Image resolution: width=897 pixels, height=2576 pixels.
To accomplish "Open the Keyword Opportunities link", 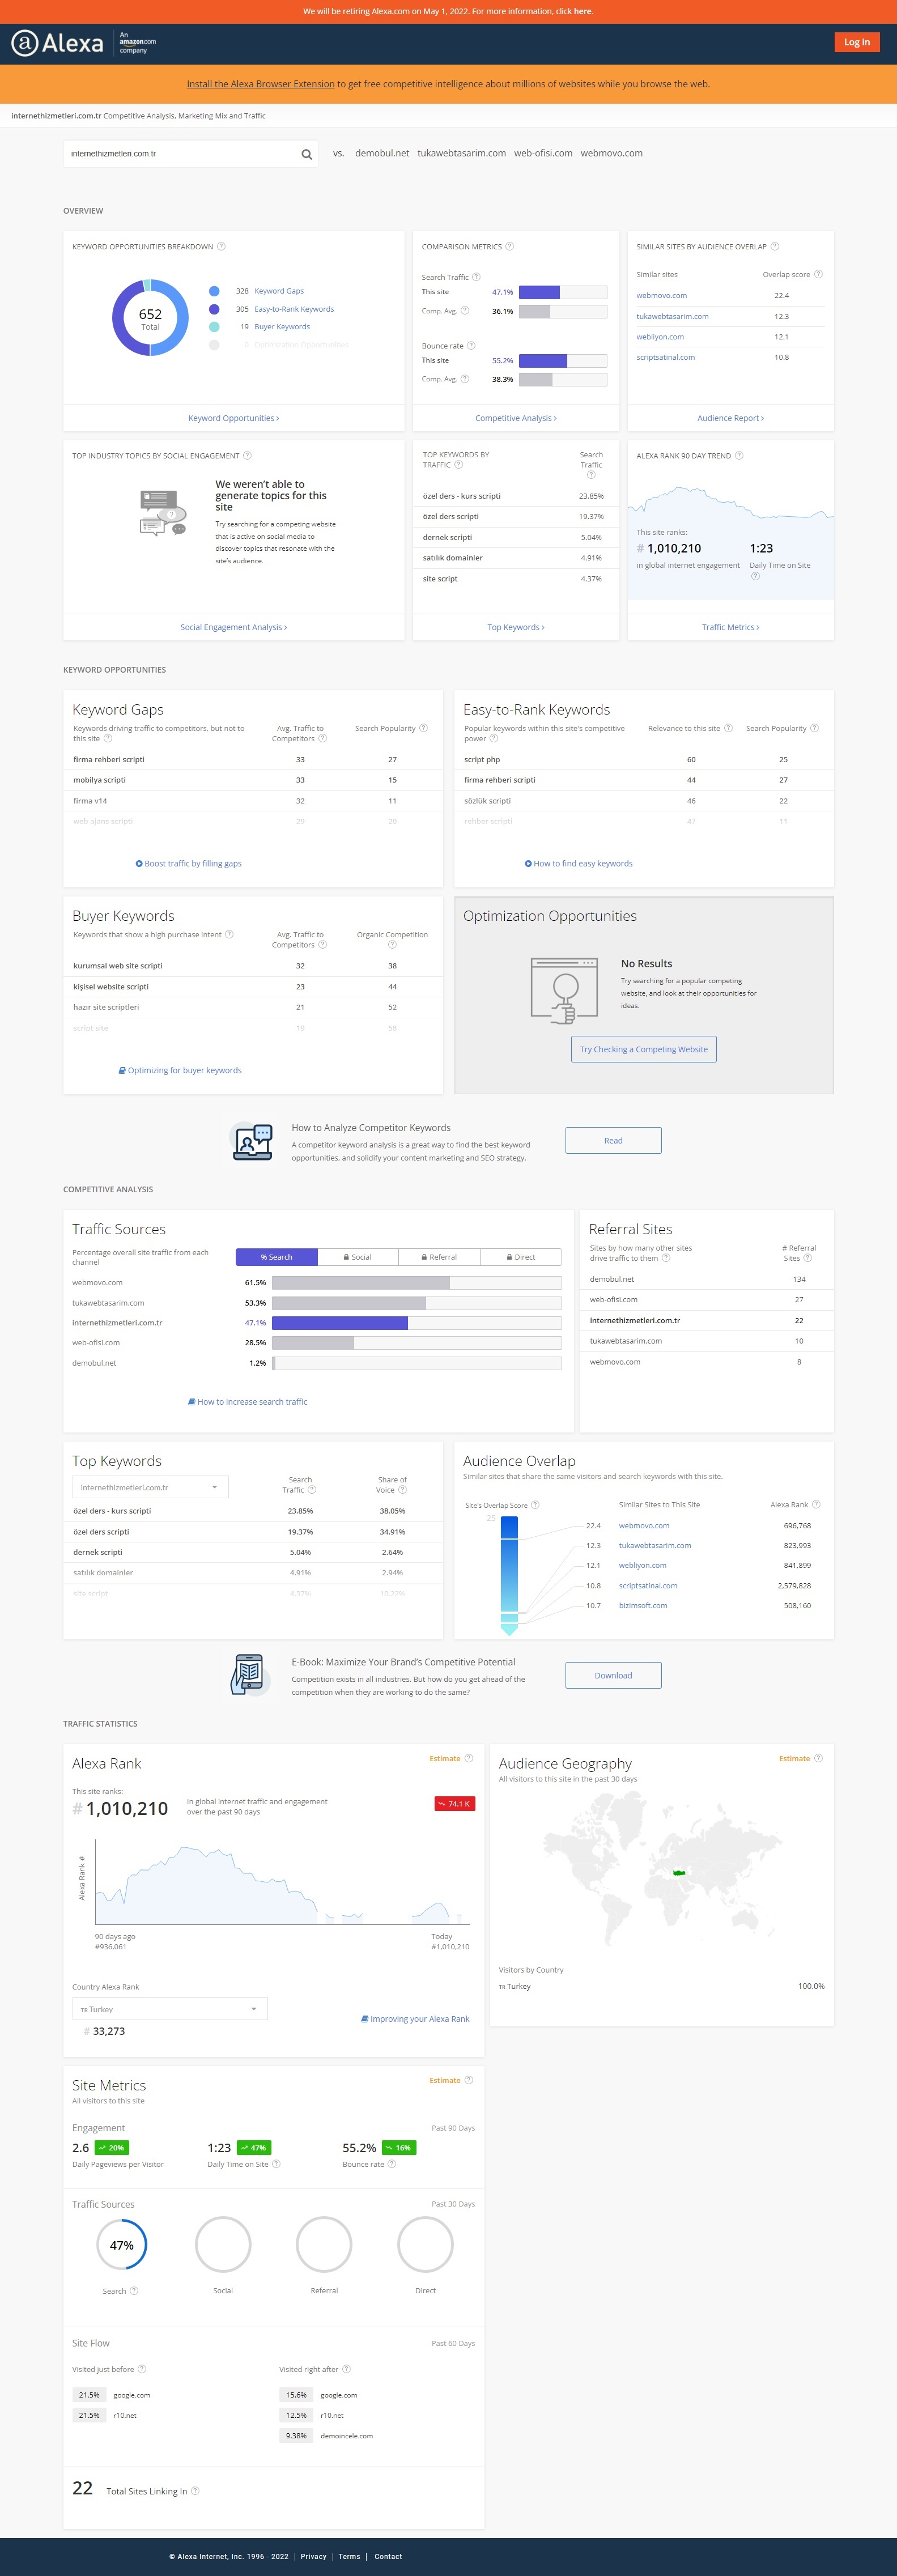I will (234, 418).
